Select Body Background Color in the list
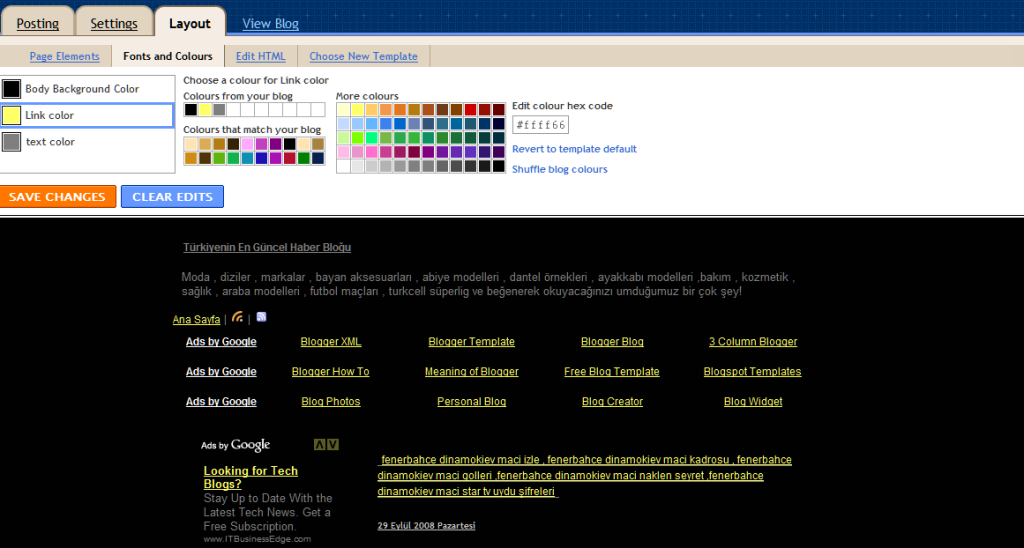 pyautogui.click(x=88, y=89)
